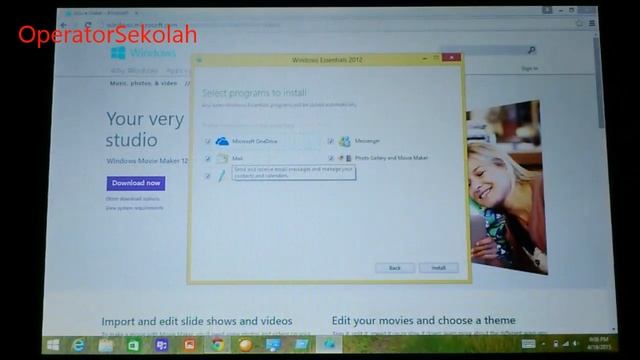Click the Messenger program icon
The height and width of the screenshot is (360, 640).
point(344,141)
